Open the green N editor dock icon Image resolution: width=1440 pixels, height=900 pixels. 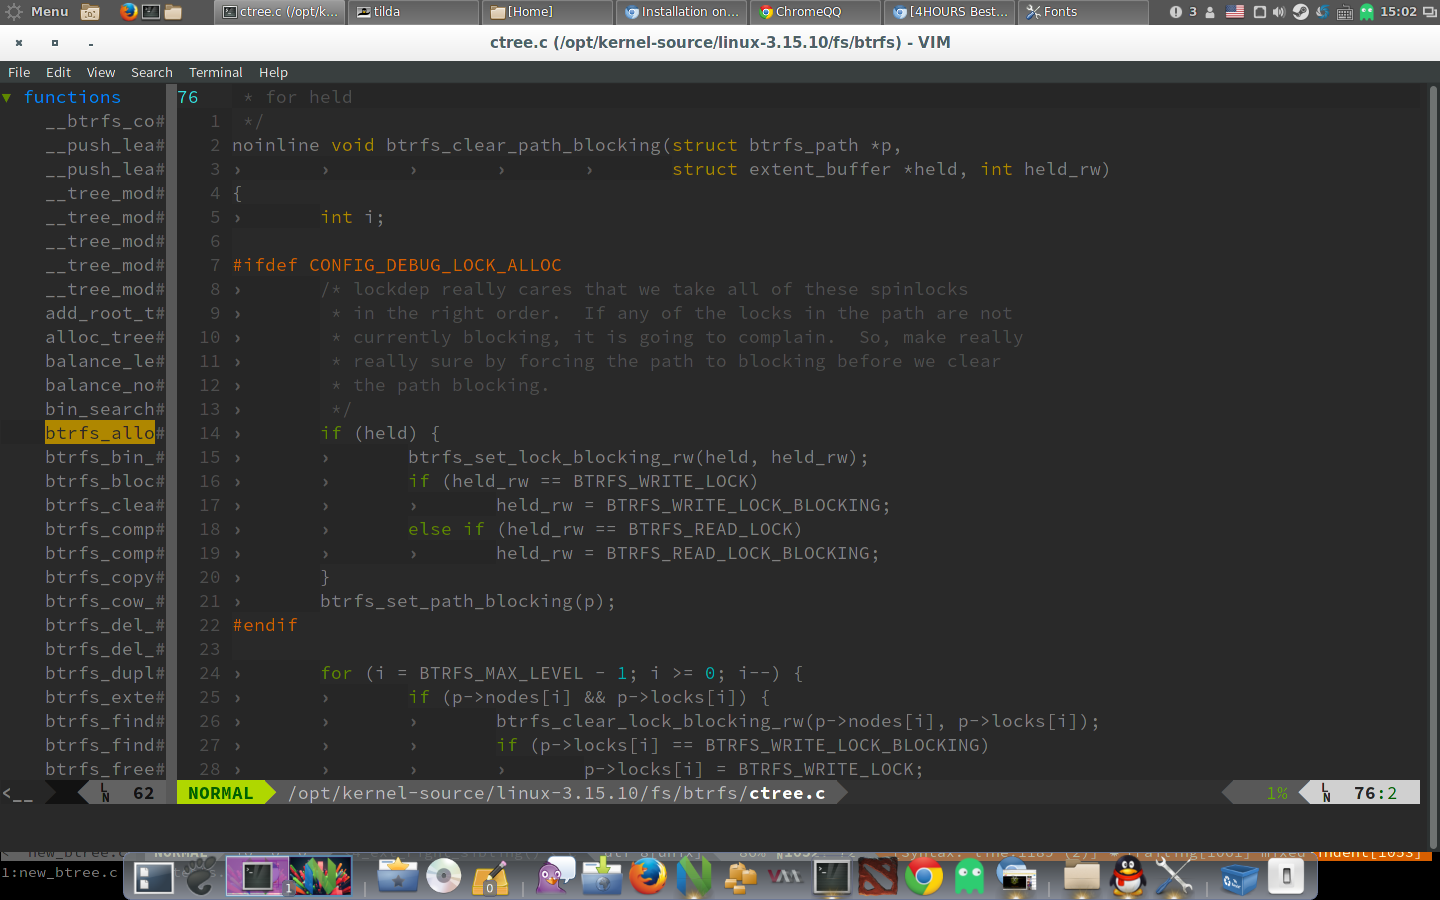[694, 877]
